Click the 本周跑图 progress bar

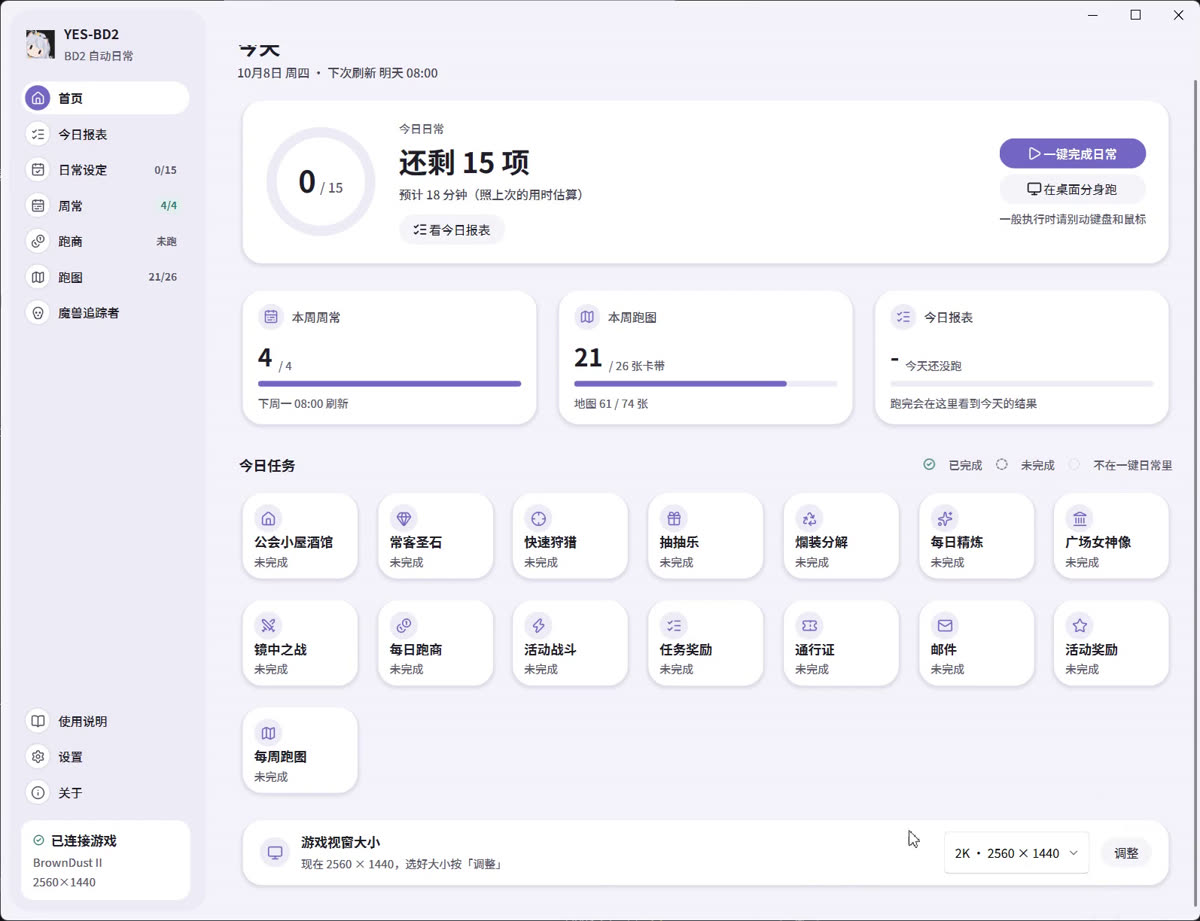705,383
